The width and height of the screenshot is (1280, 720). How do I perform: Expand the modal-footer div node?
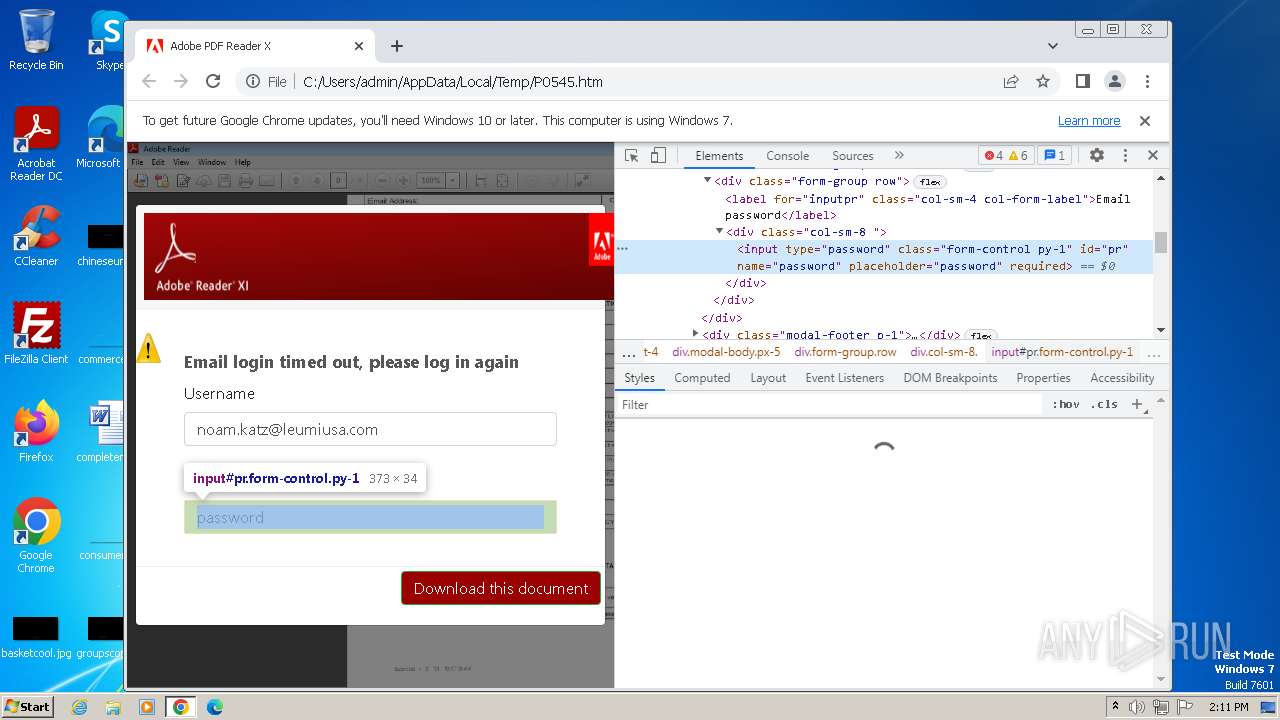[x=695, y=334]
